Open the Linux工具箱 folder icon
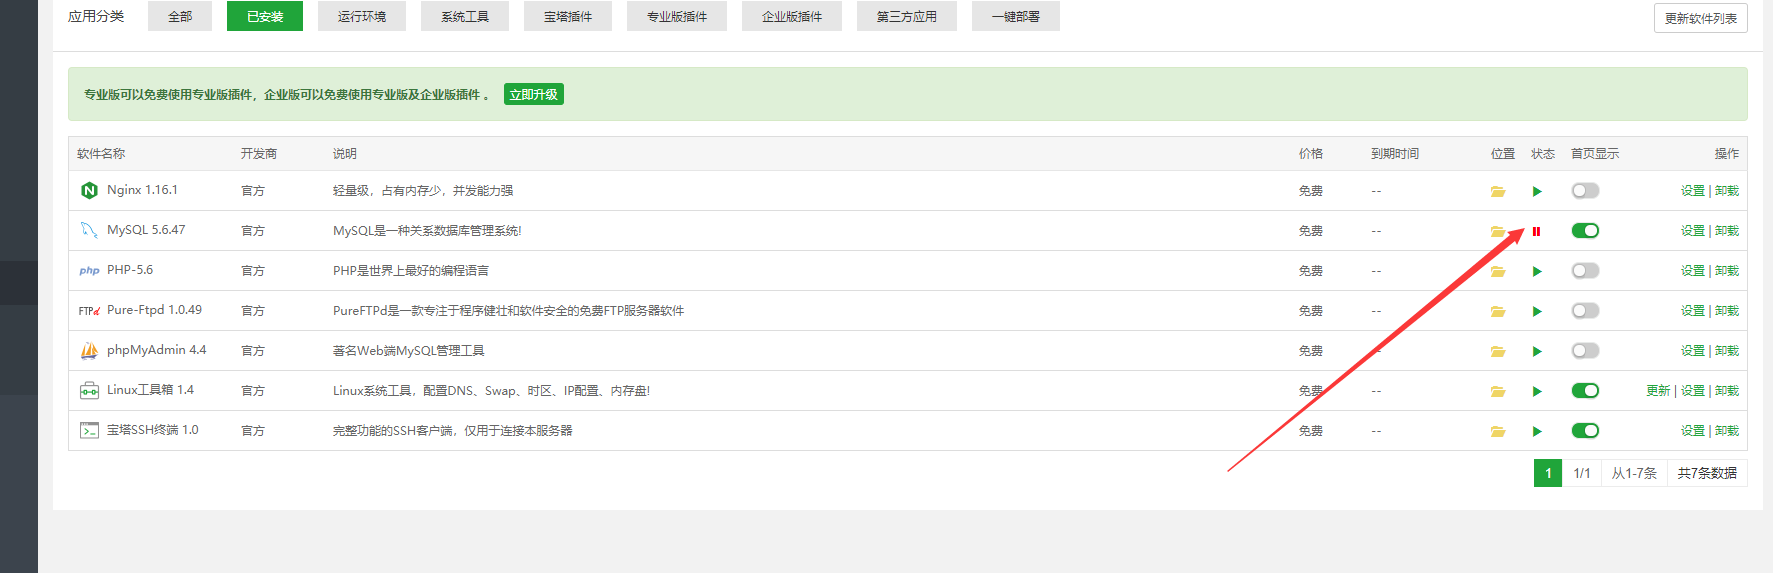This screenshot has width=1773, height=573. [1498, 391]
